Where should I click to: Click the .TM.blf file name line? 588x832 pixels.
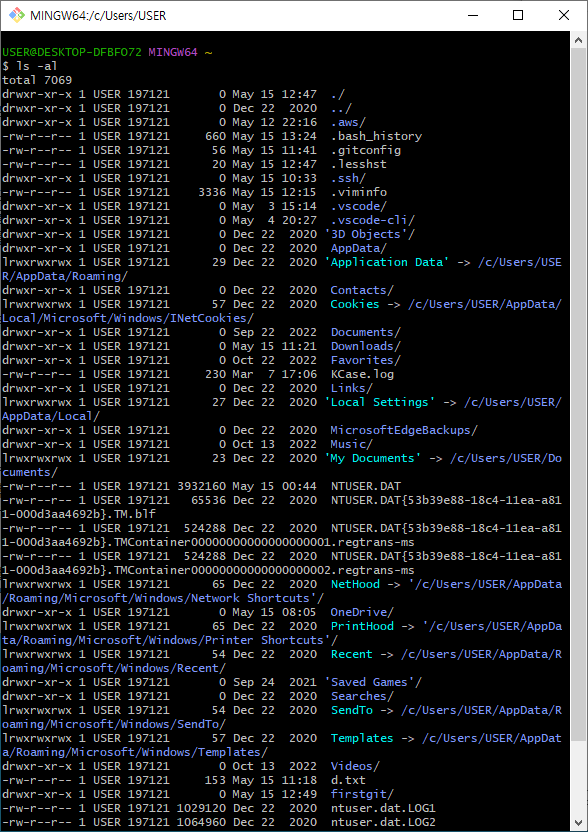click(x=79, y=514)
